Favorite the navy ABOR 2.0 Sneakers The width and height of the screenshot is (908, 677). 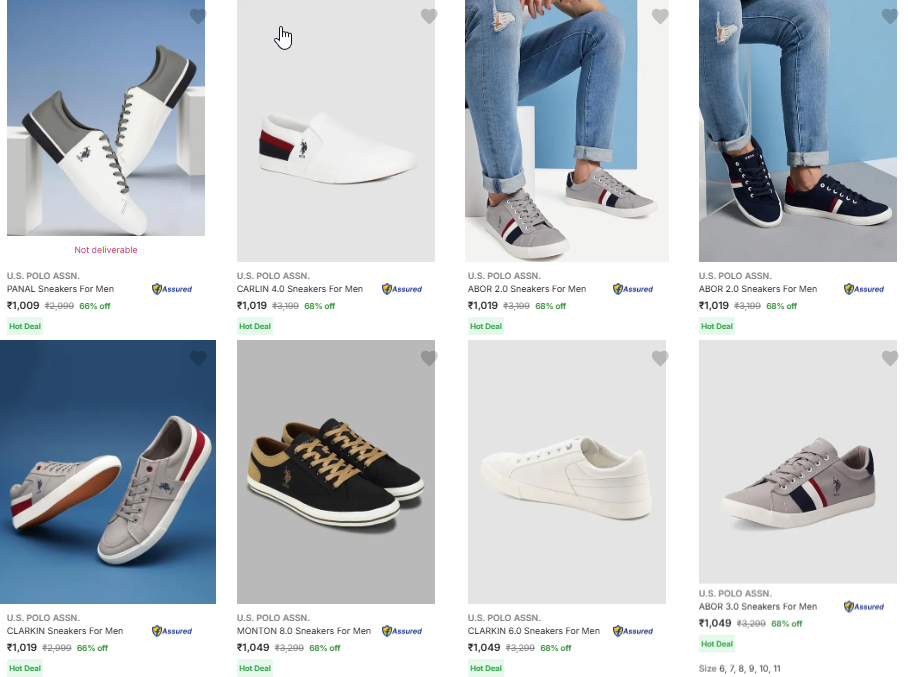[x=890, y=16]
